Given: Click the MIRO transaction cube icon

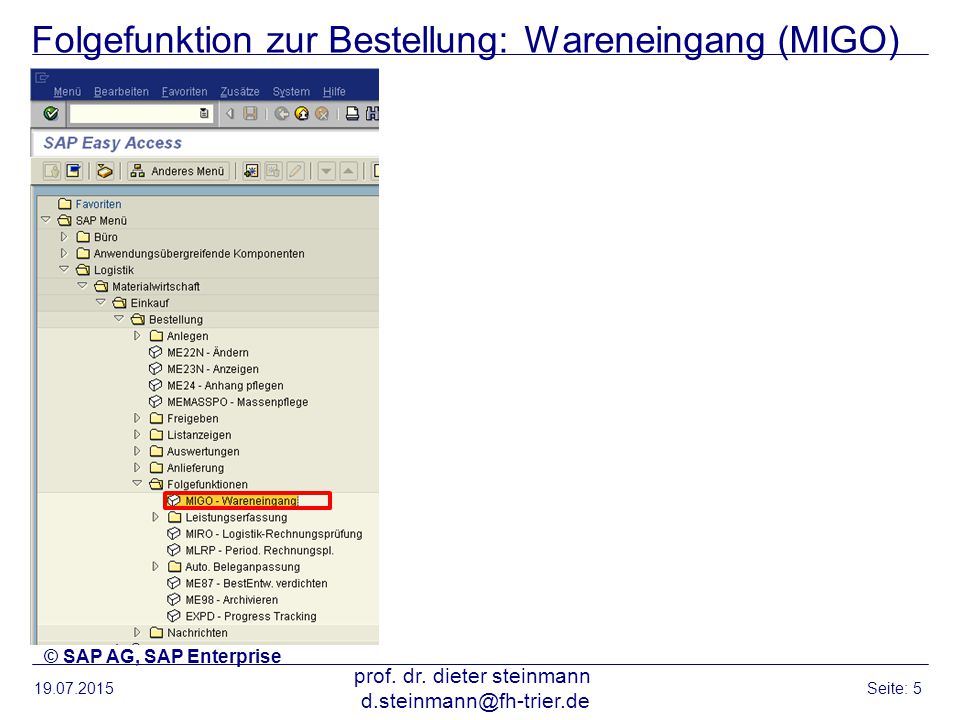Looking at the screenshot, I should tap(174, 534).
